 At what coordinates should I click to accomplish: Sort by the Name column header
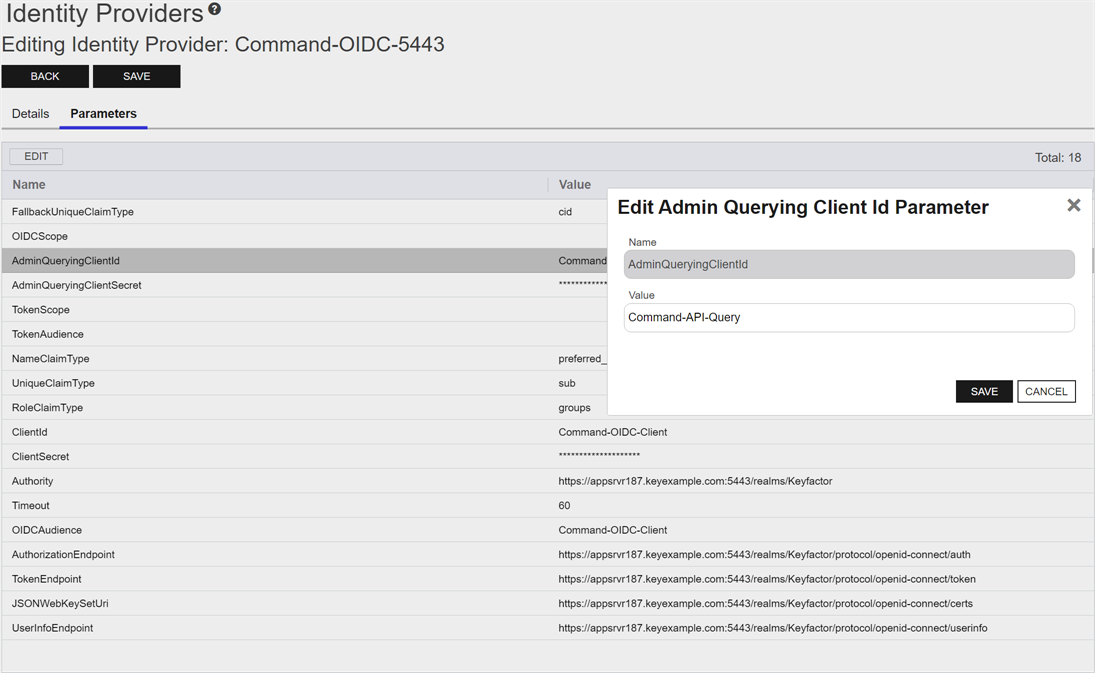click(29, 185)
